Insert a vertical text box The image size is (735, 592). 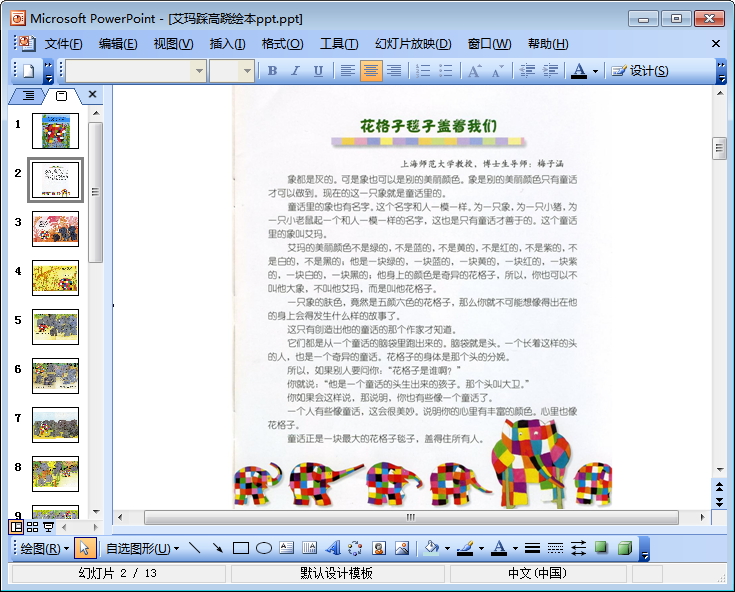point(309,547)
